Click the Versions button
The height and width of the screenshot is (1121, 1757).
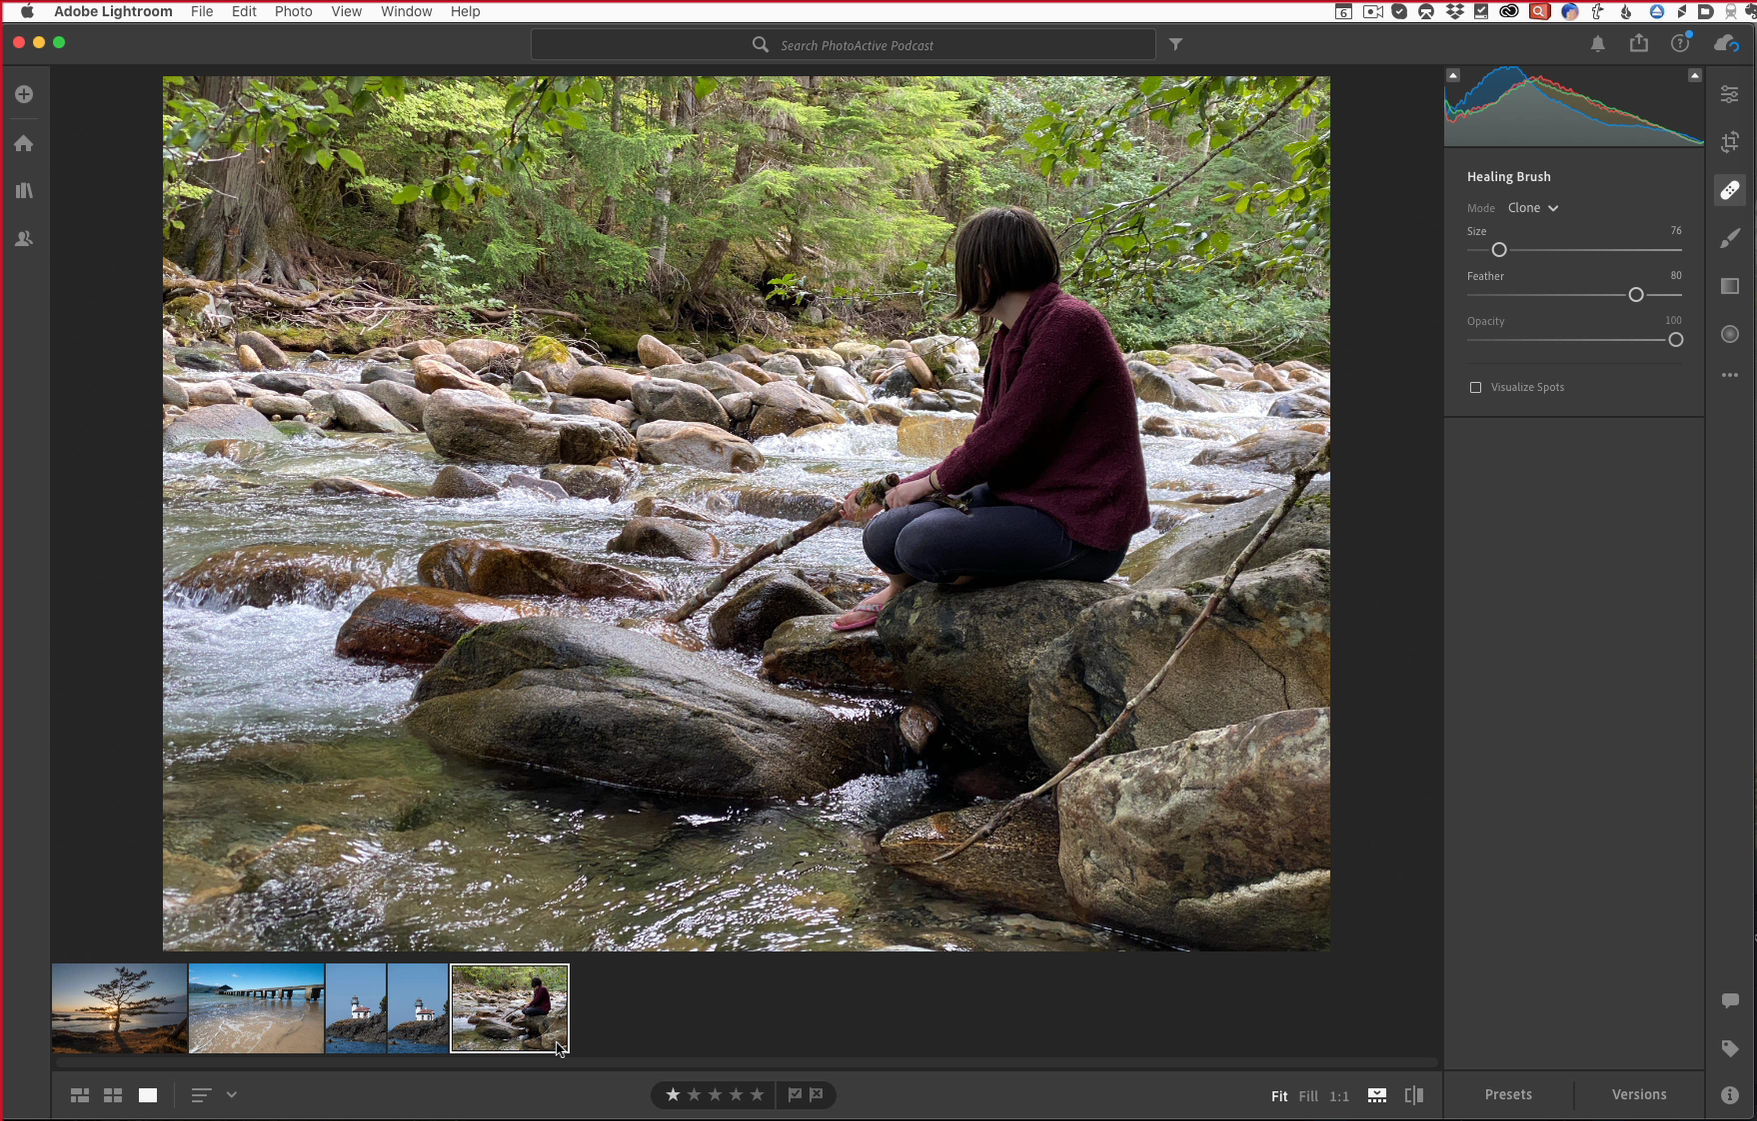[x=1639, y=1095]
